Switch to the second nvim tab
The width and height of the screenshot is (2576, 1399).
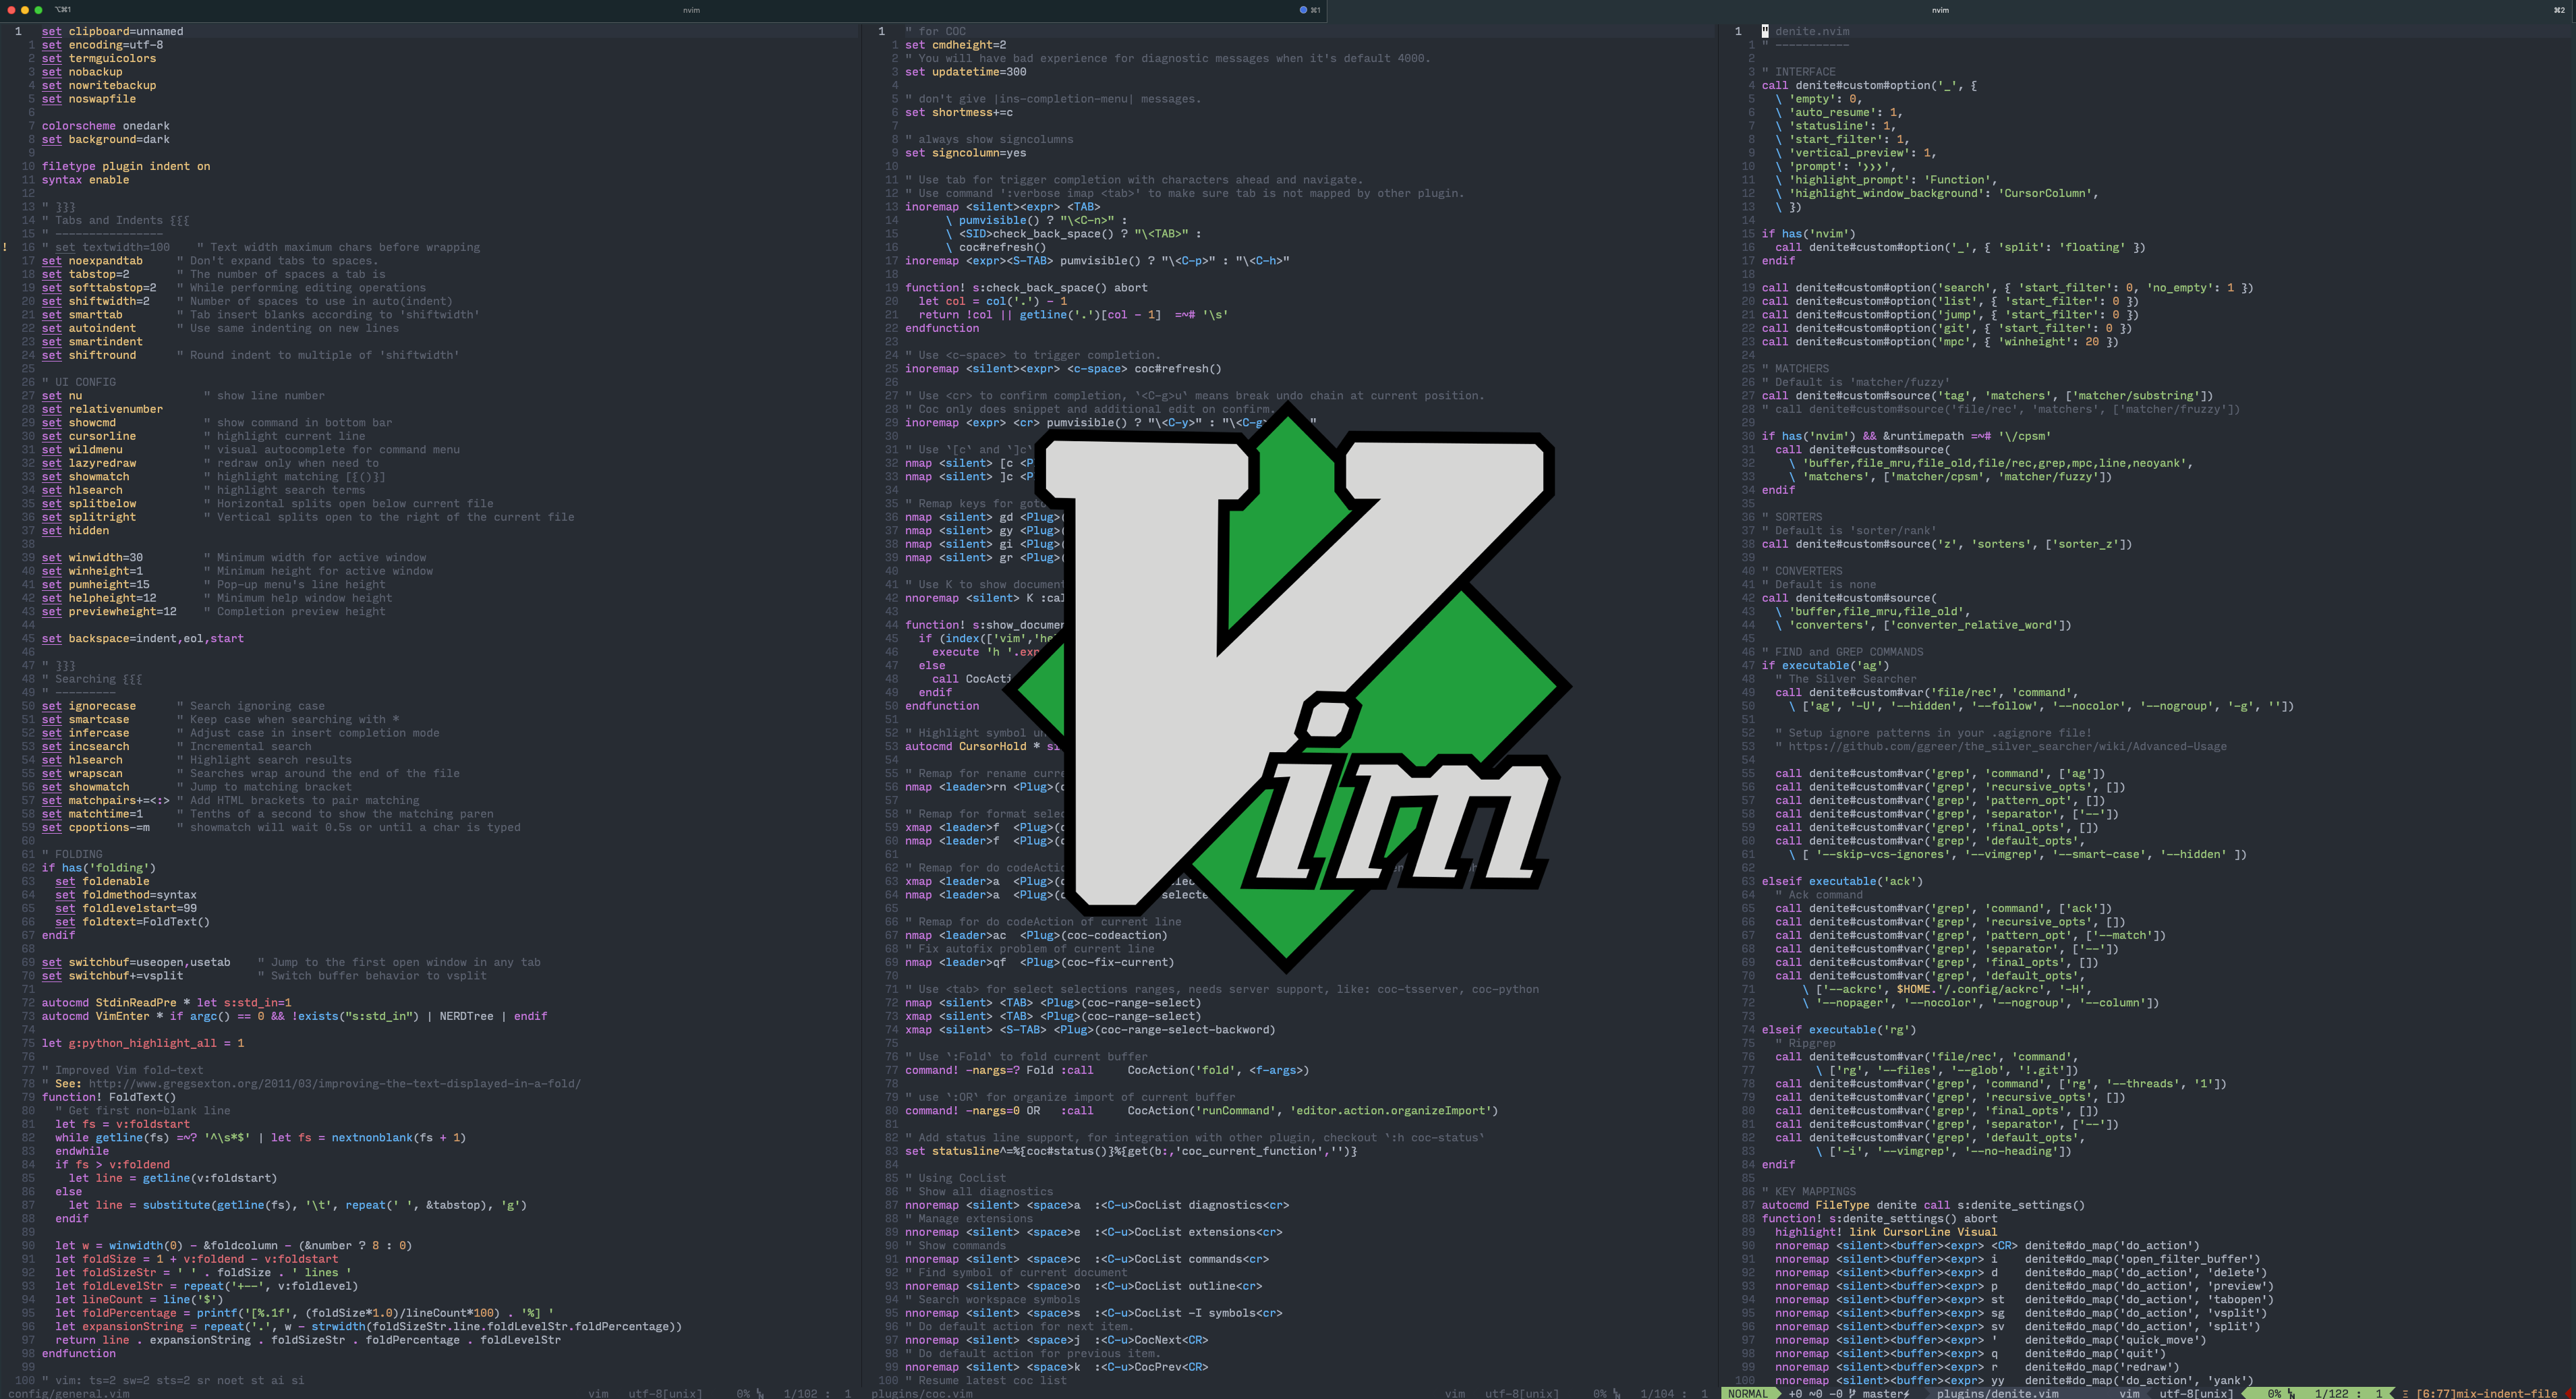[x=1940, y=10]
